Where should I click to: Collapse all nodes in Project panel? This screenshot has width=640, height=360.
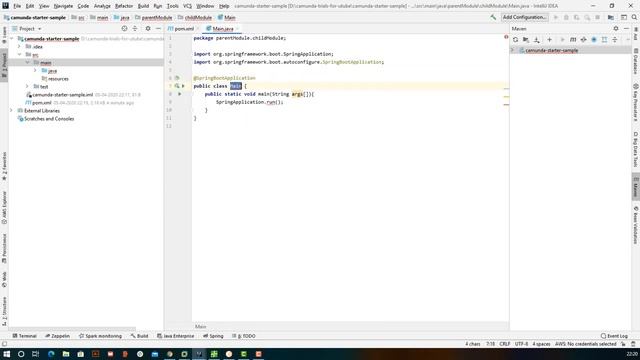click(x=135, y=29)
